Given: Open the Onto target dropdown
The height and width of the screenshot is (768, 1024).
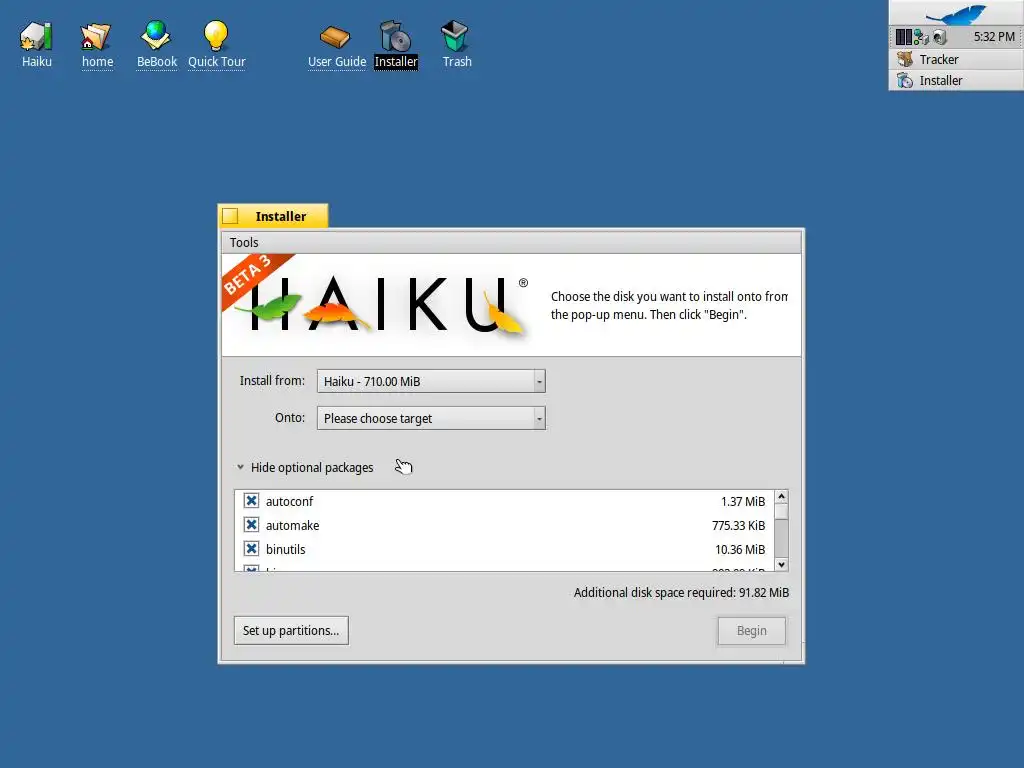Looking at the screenshot, I should click(x=431, y=418).
